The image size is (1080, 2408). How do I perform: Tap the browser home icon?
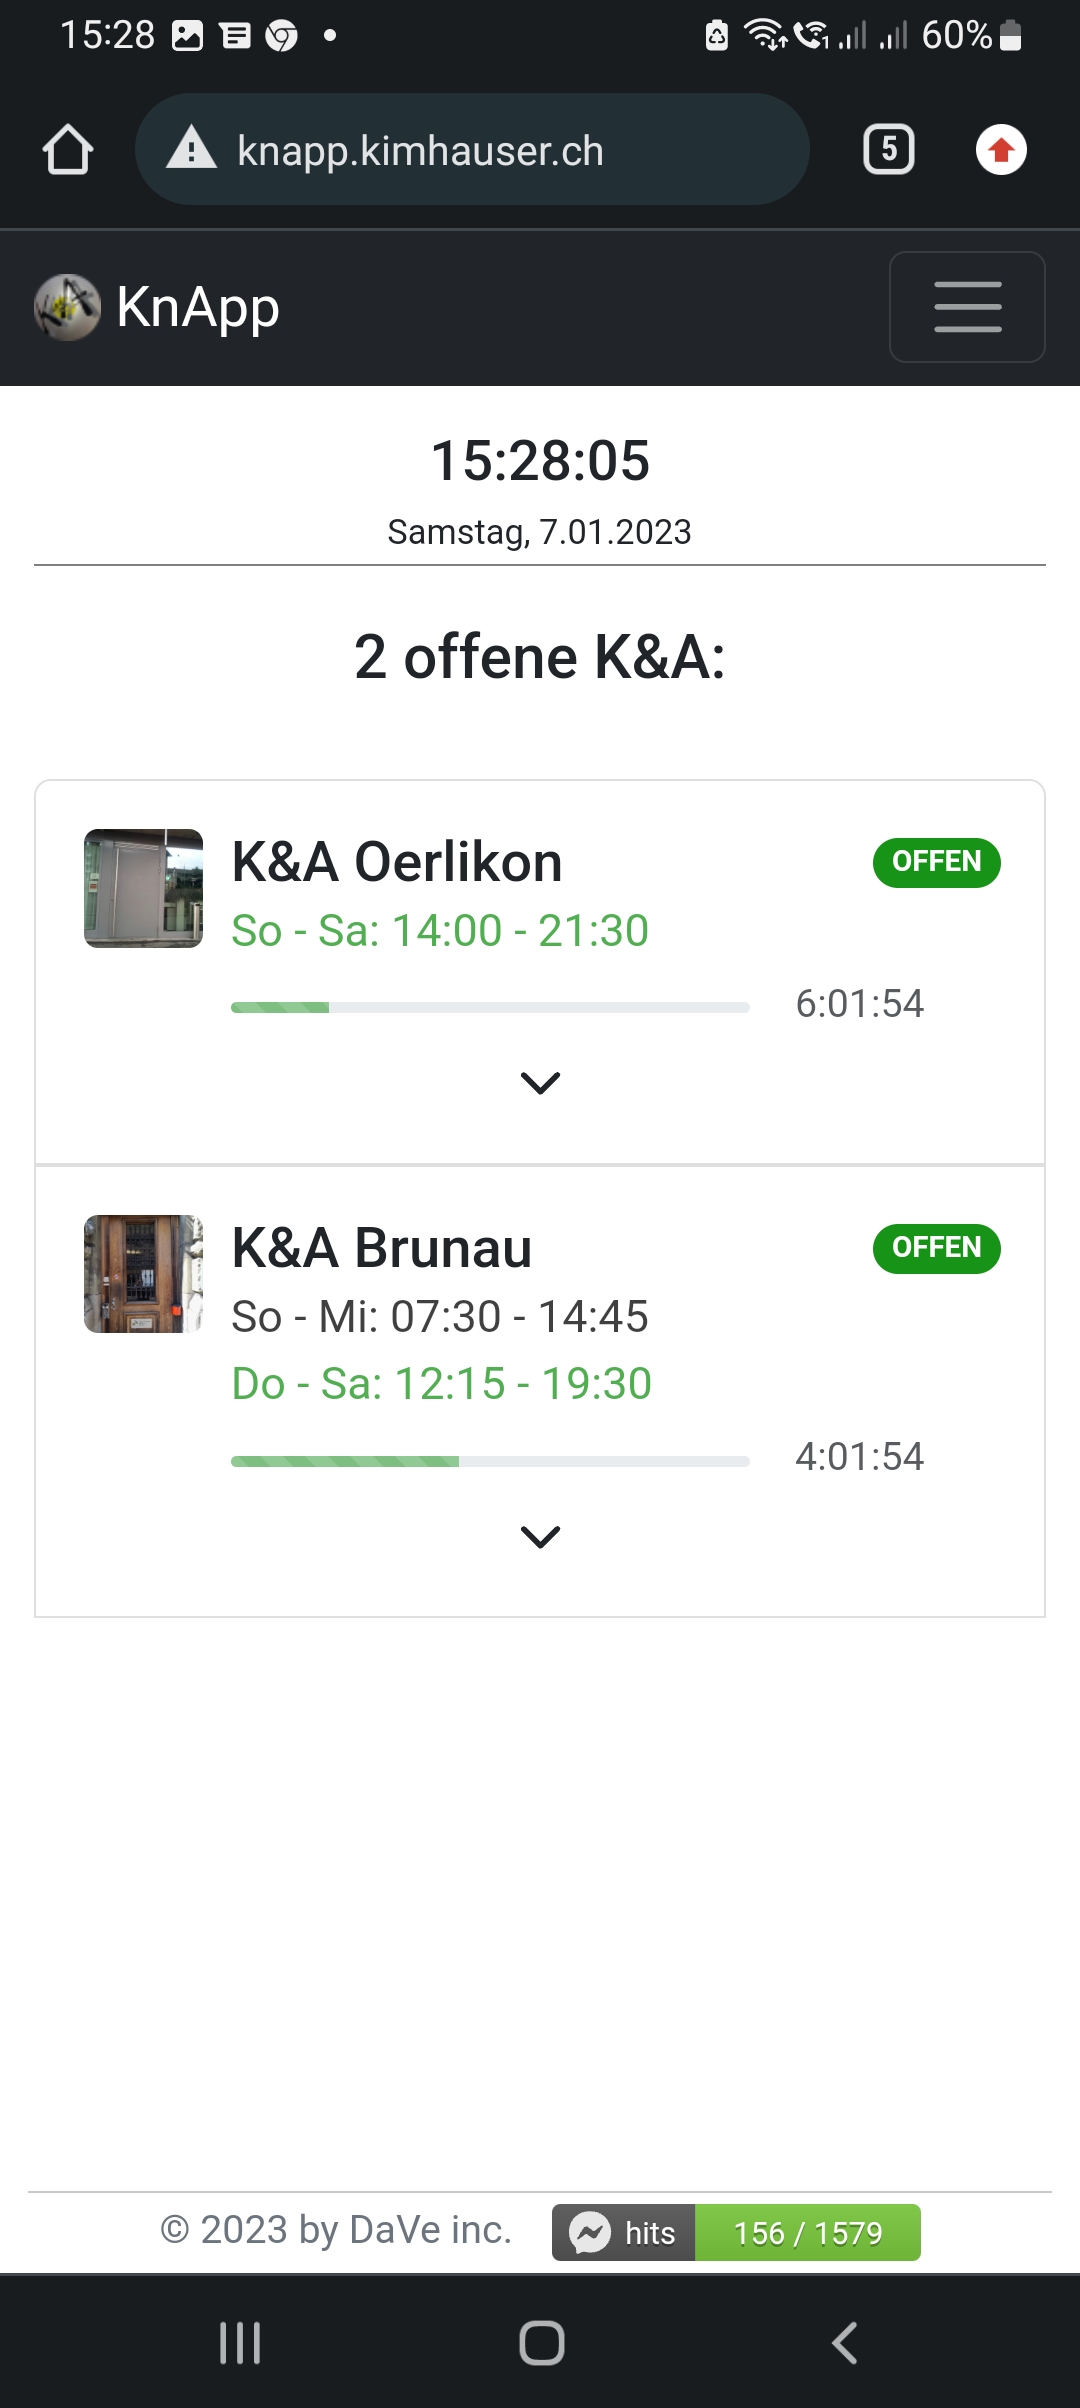pos(68,150)
